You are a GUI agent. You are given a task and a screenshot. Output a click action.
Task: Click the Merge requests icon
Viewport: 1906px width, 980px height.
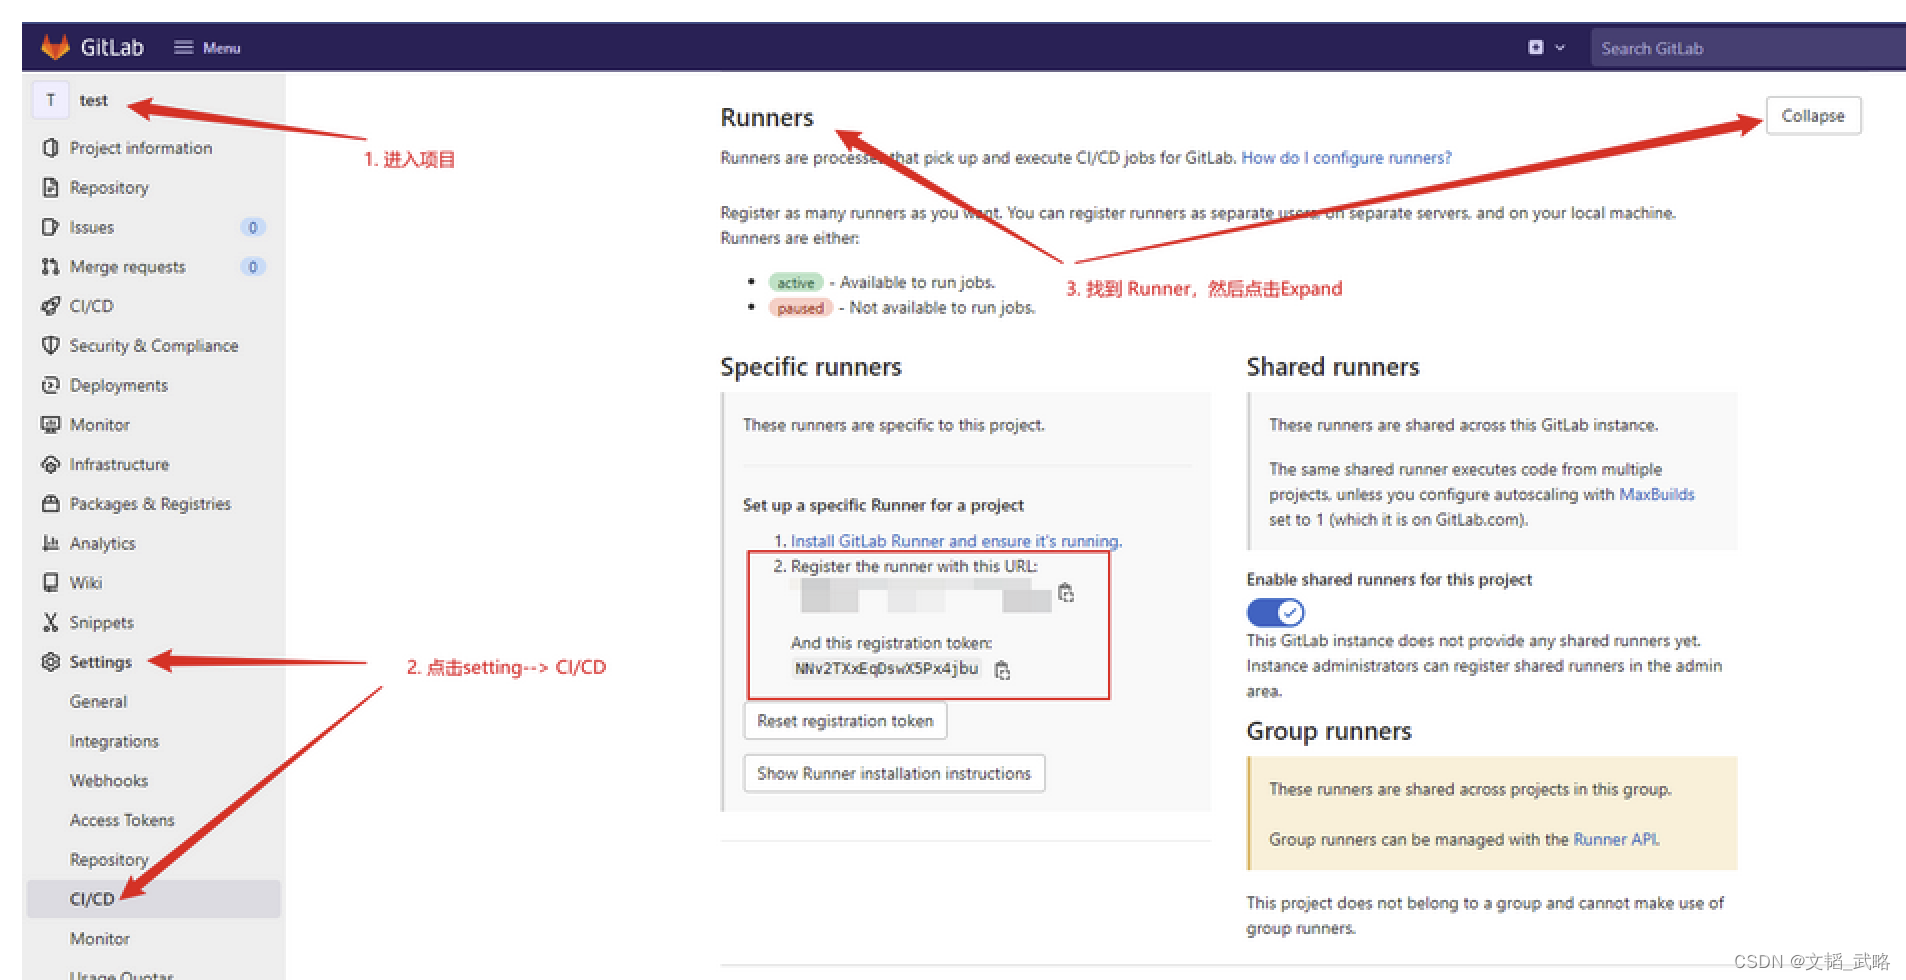coord(50,266)
